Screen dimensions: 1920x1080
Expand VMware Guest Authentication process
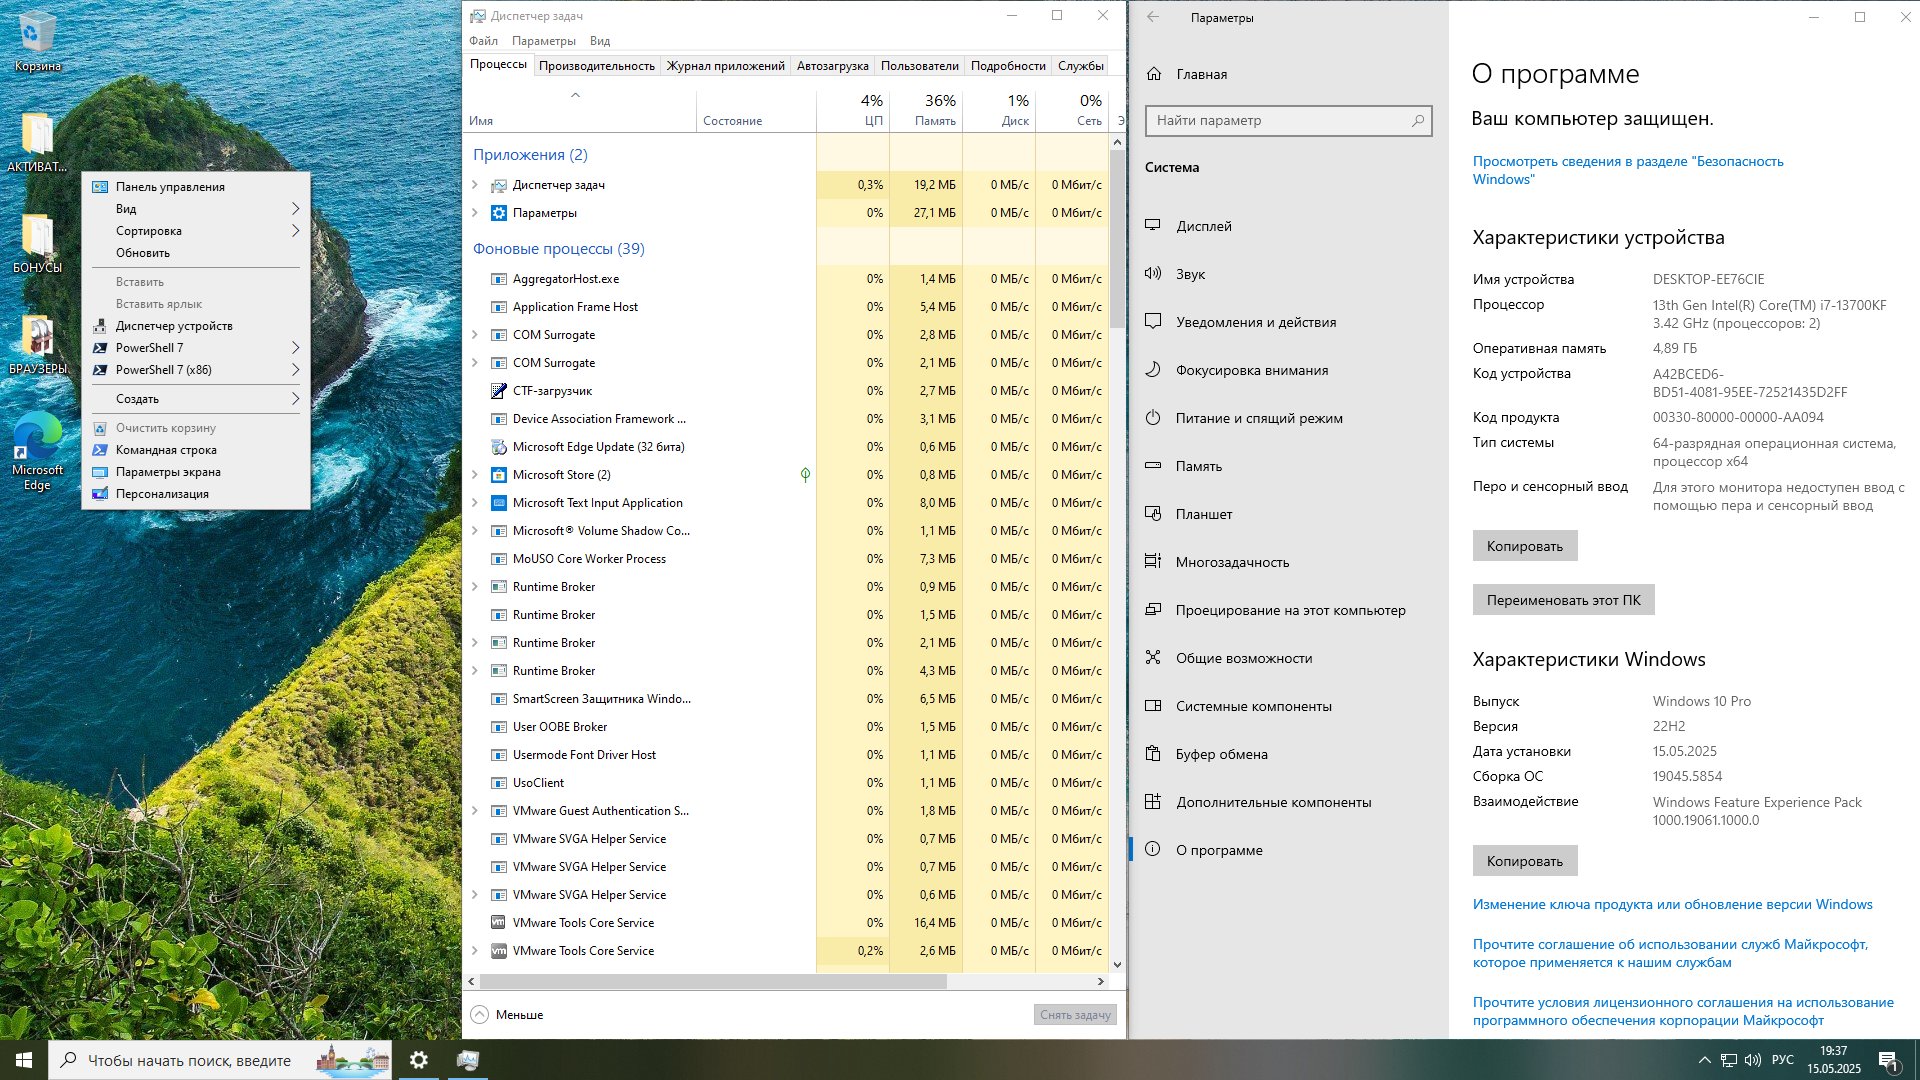(x=475, y=811)
